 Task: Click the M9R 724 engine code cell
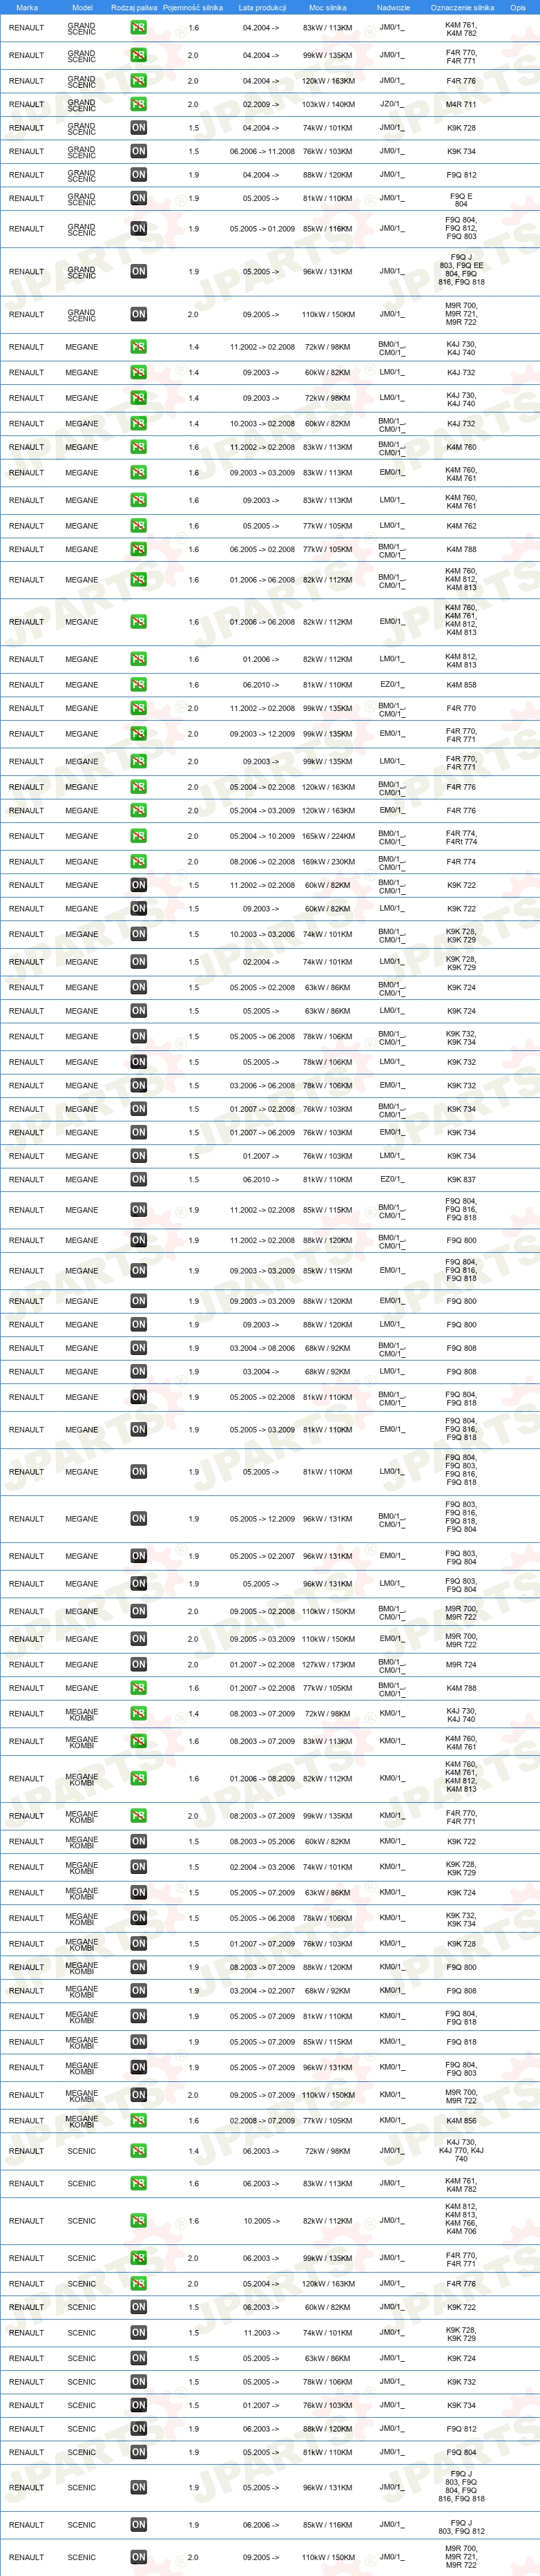click(461, 1665)
